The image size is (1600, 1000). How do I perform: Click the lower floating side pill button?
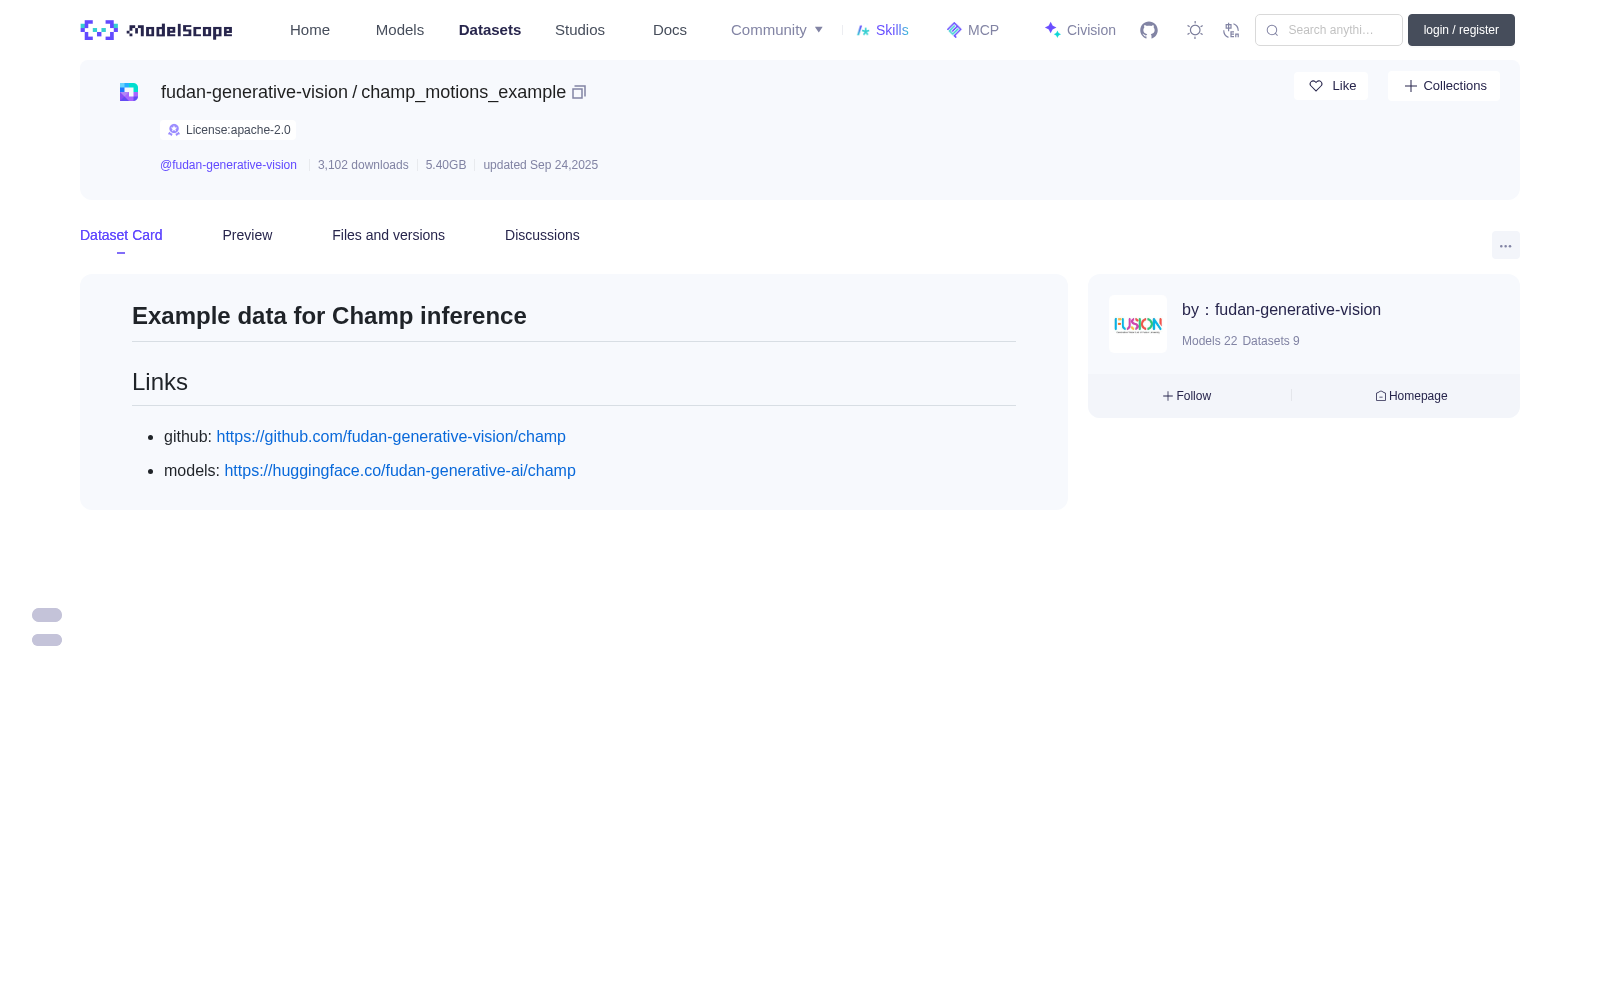point(47,640)
